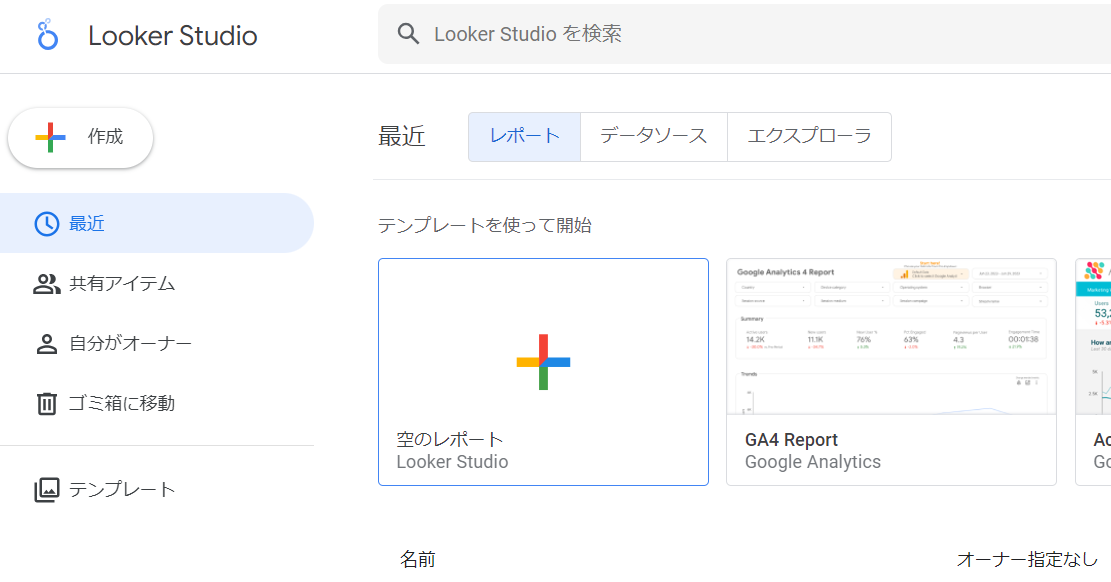Switch to the データソース tab
The image size is (1111, 582).
[654, 136]
